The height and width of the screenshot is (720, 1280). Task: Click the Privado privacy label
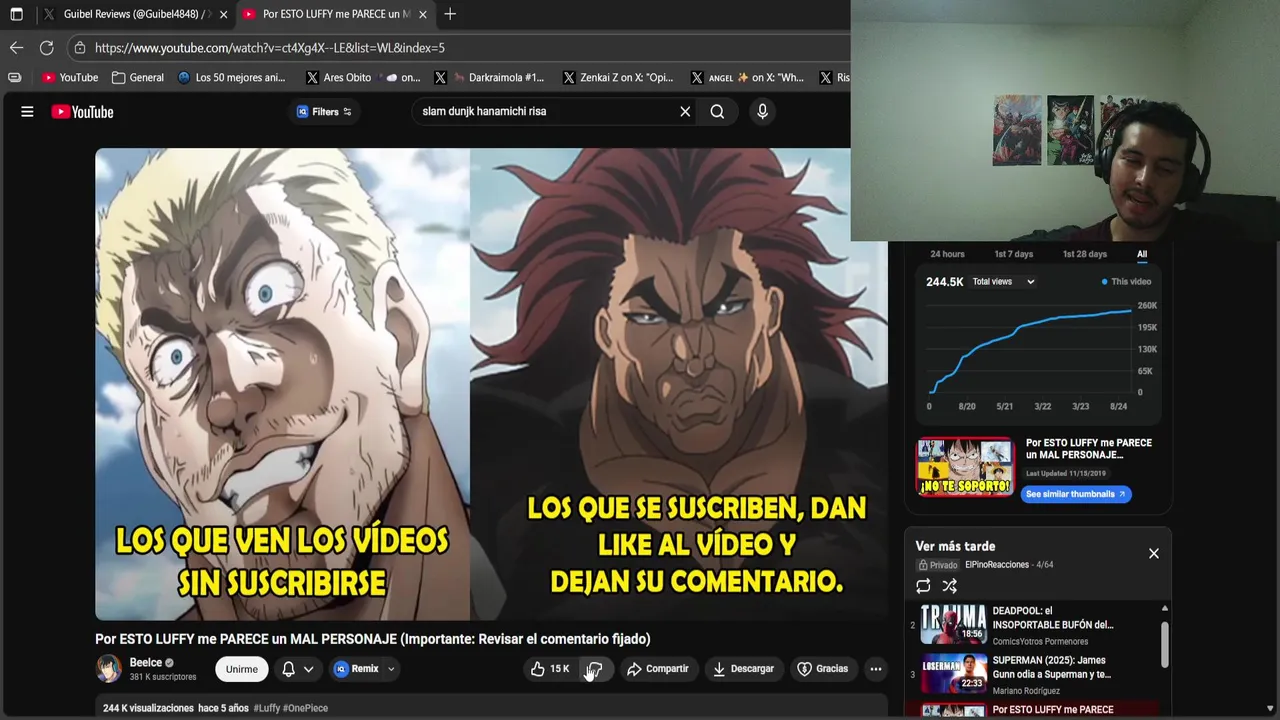tap(938, 565)
